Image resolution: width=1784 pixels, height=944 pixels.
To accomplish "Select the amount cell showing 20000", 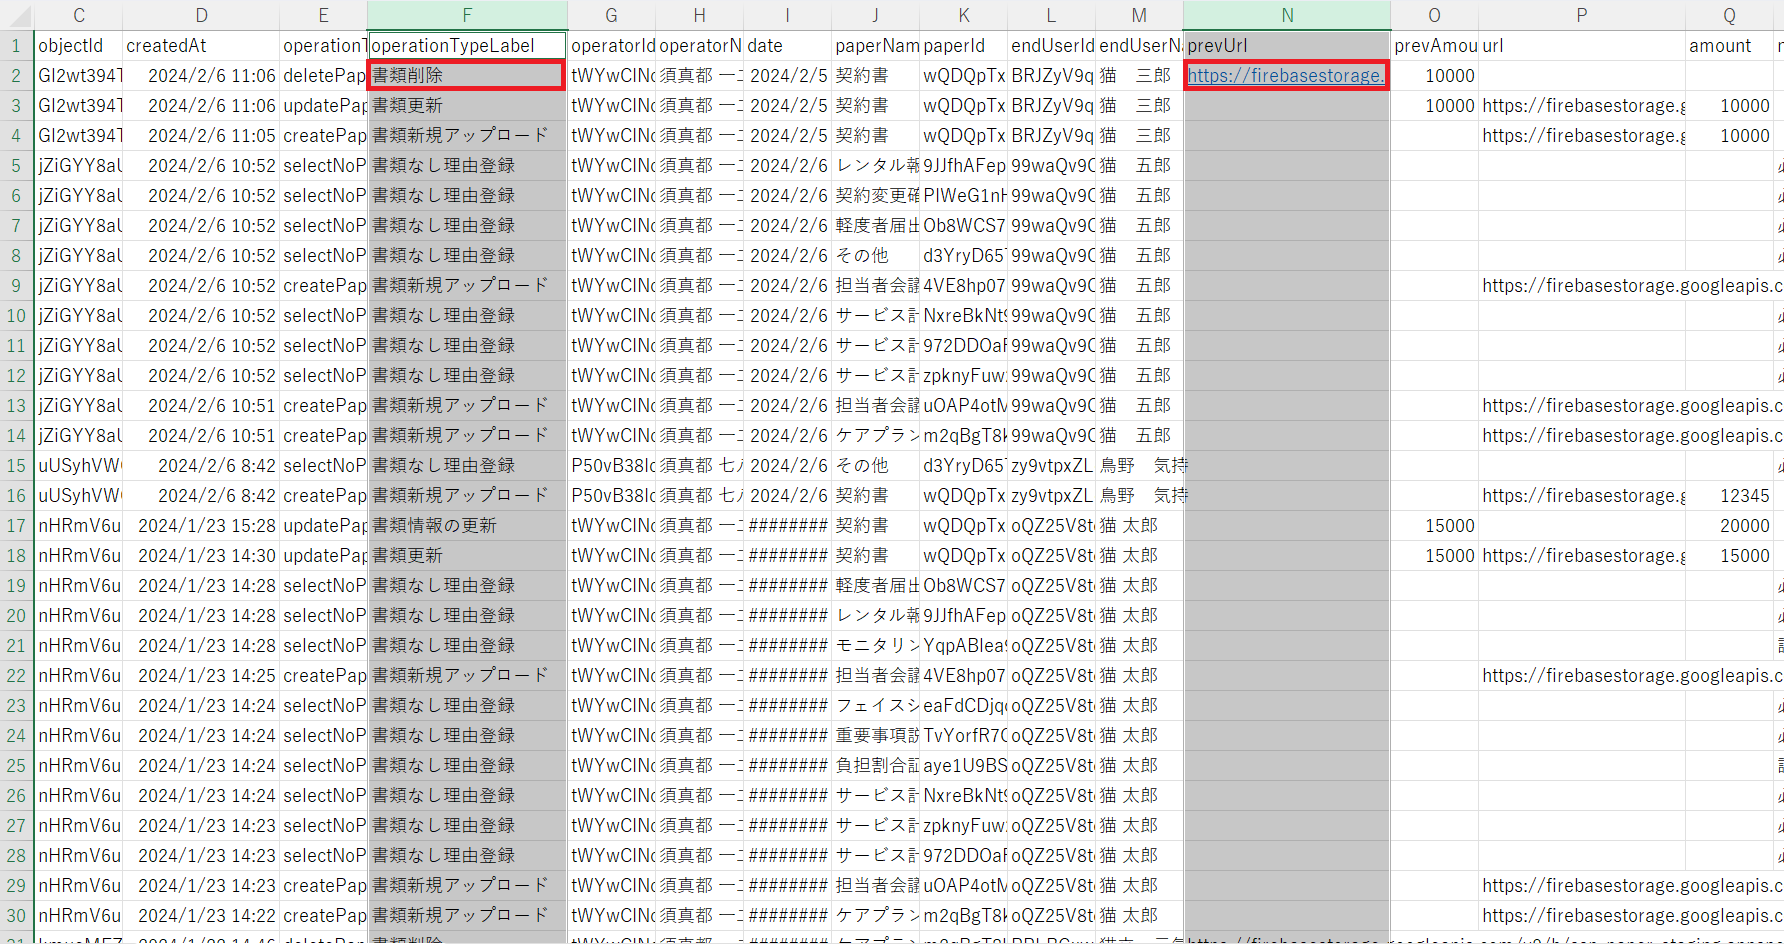I will coord(1729,526).
